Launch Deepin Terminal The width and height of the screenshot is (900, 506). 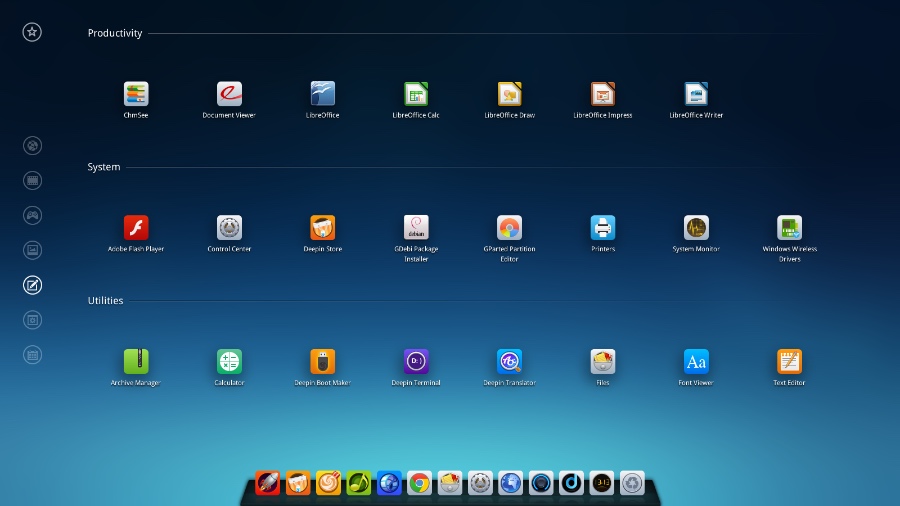coord(416,362)
